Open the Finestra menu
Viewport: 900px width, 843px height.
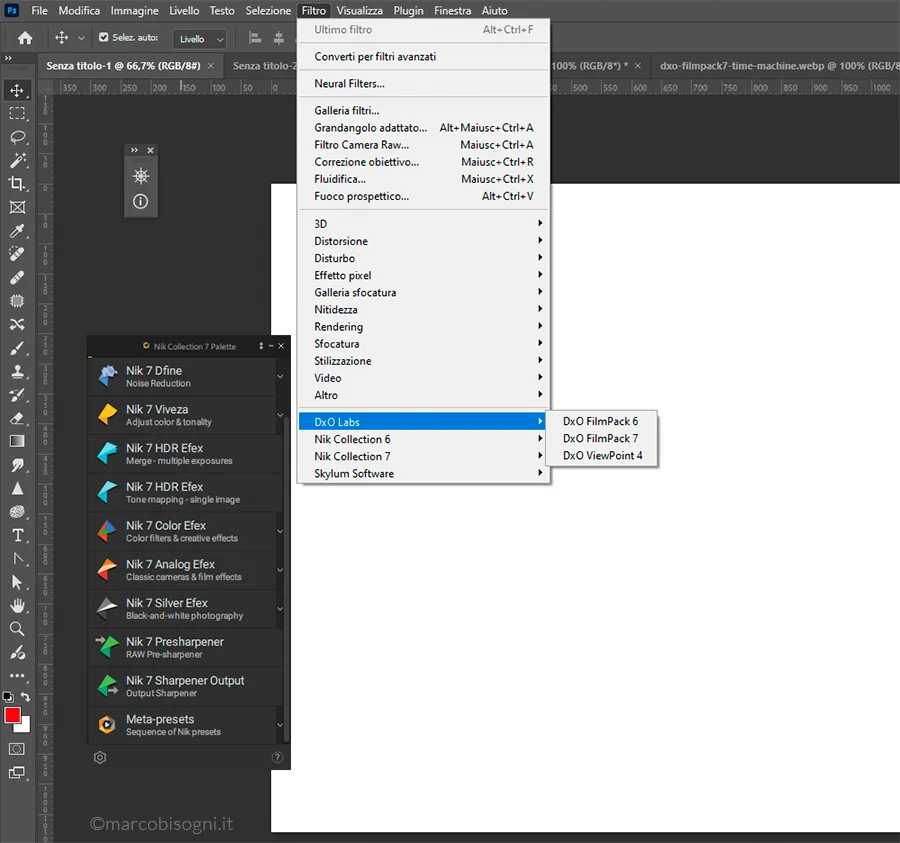click(452, 10)
